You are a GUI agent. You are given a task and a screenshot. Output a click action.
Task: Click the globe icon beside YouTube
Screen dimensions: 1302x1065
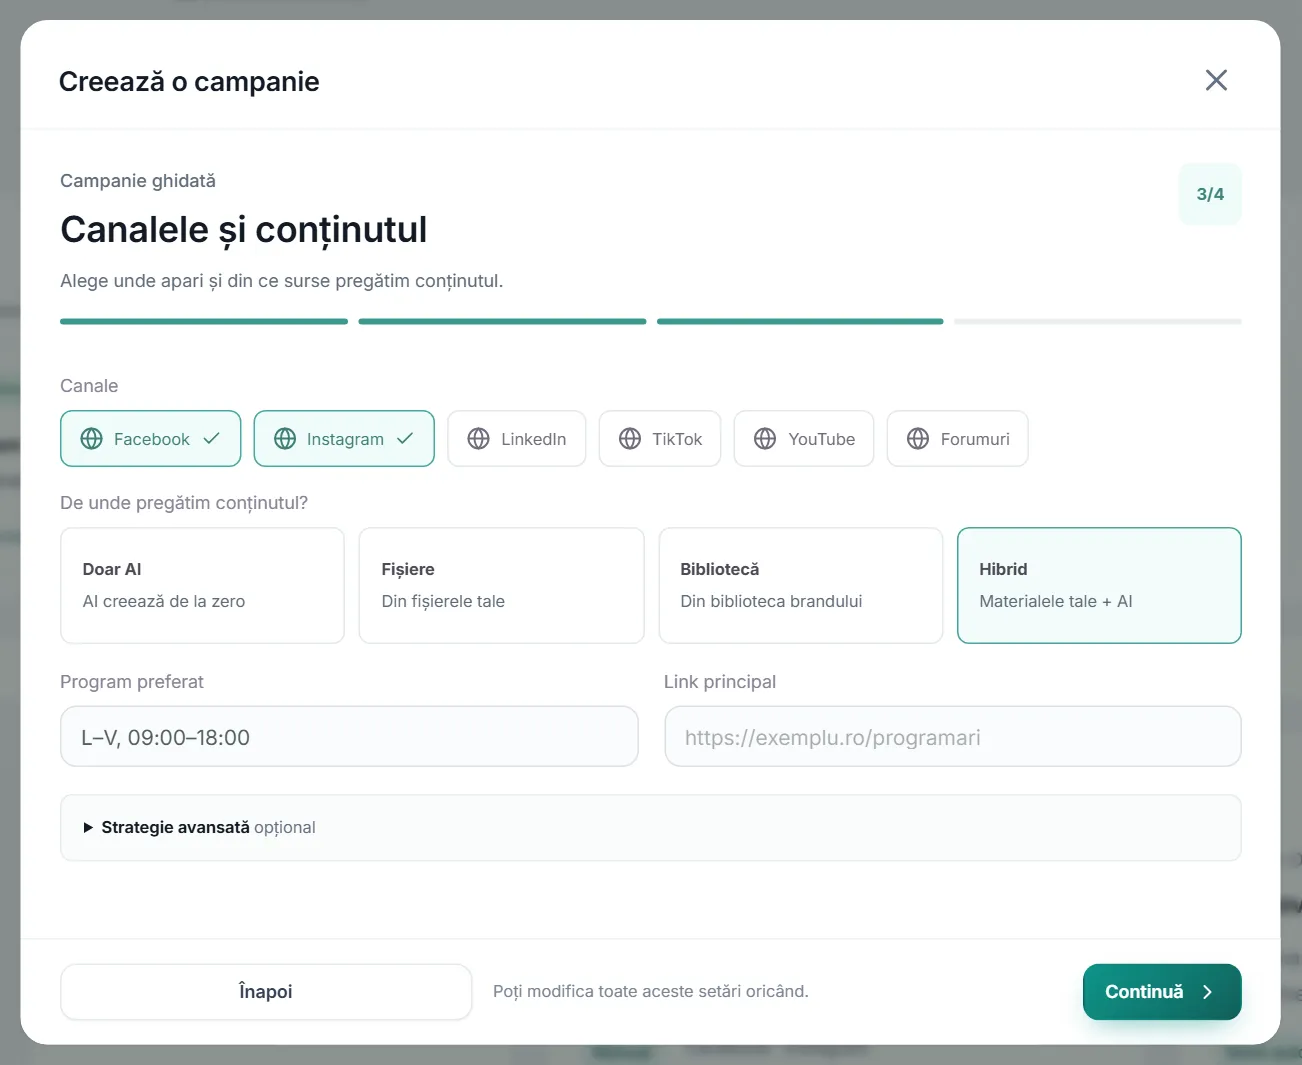(x=765, y=439)
